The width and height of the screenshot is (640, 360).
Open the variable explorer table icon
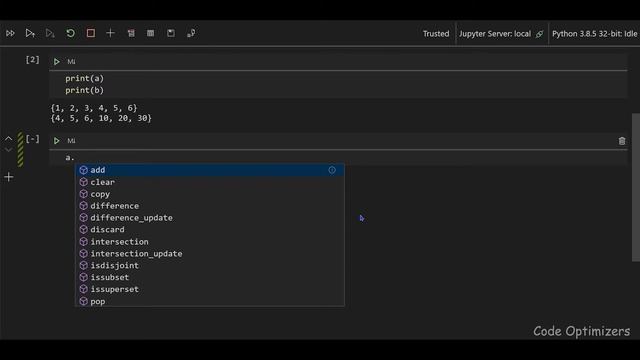tap(151, 33)
